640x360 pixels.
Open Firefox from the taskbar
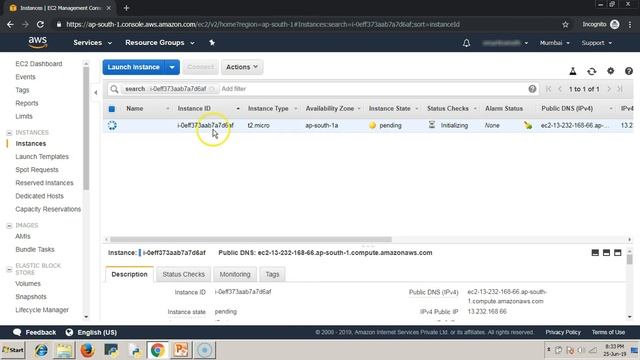tap(87, 350)
